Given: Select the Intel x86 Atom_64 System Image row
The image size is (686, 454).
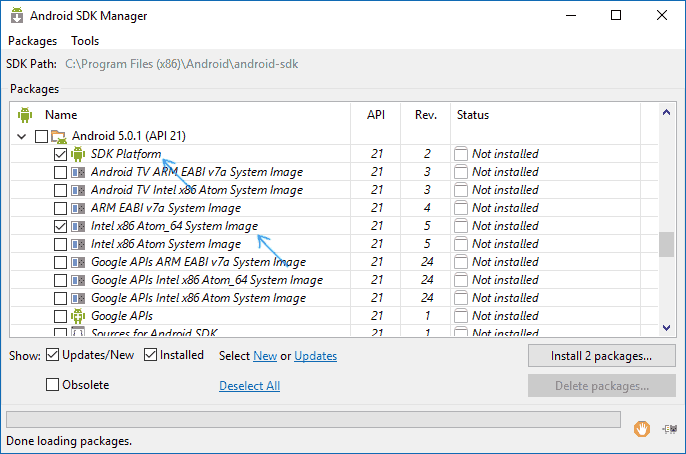Looking at the screenshot, I should [x=174, y=226].
